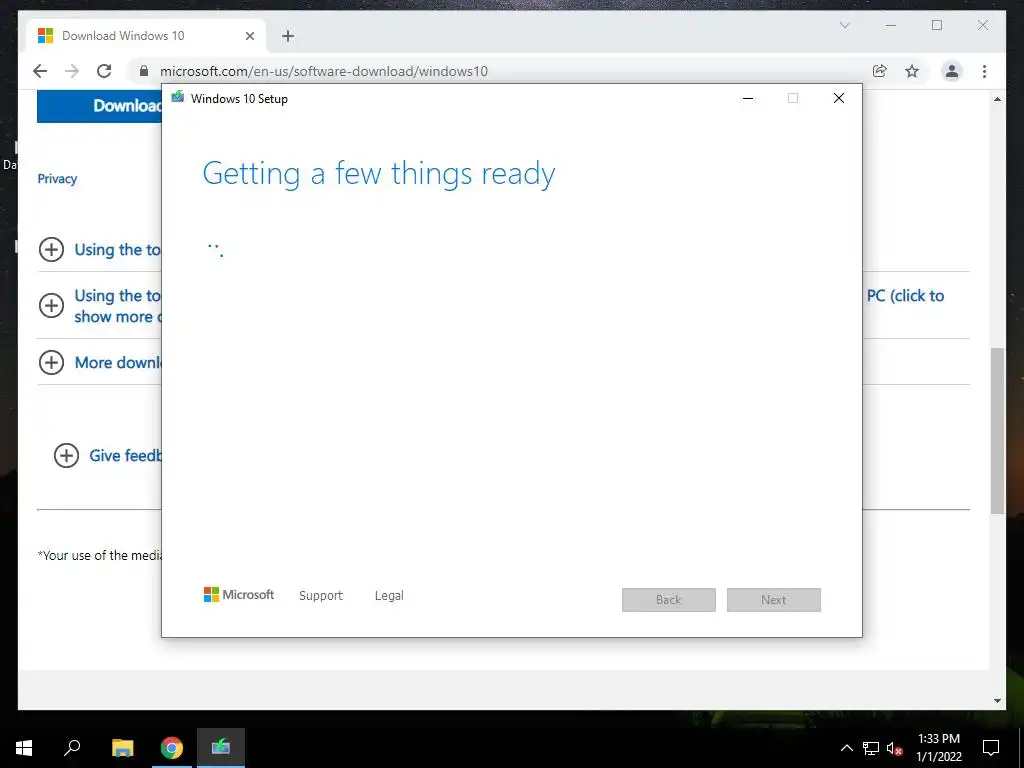Open the network tray icon
1024x768 pixels.
tap(871, 748)
